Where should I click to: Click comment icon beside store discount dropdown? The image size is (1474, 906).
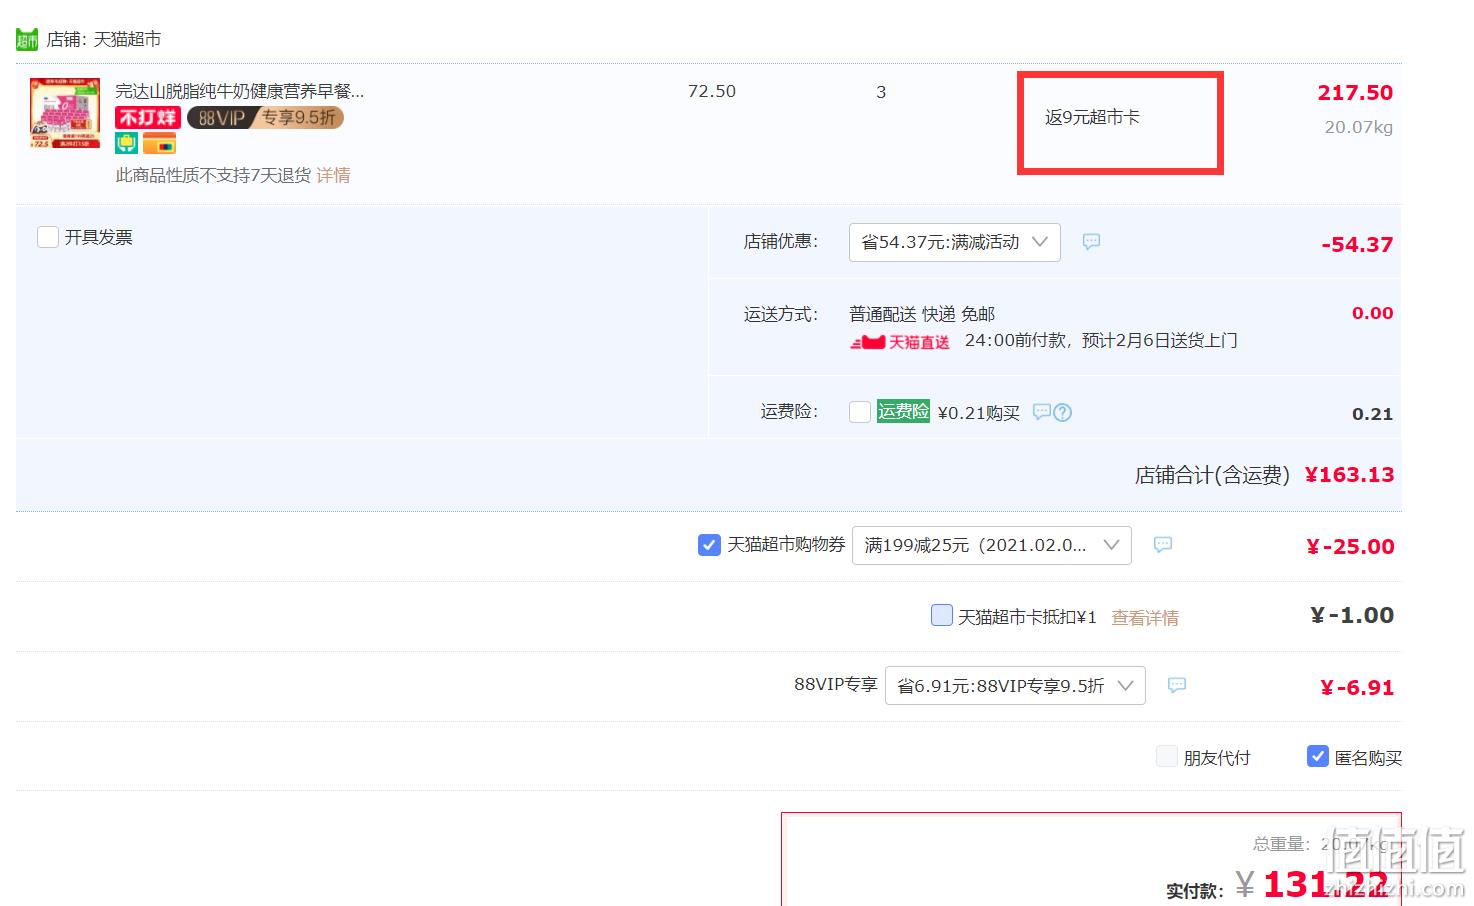point(1091,241)
